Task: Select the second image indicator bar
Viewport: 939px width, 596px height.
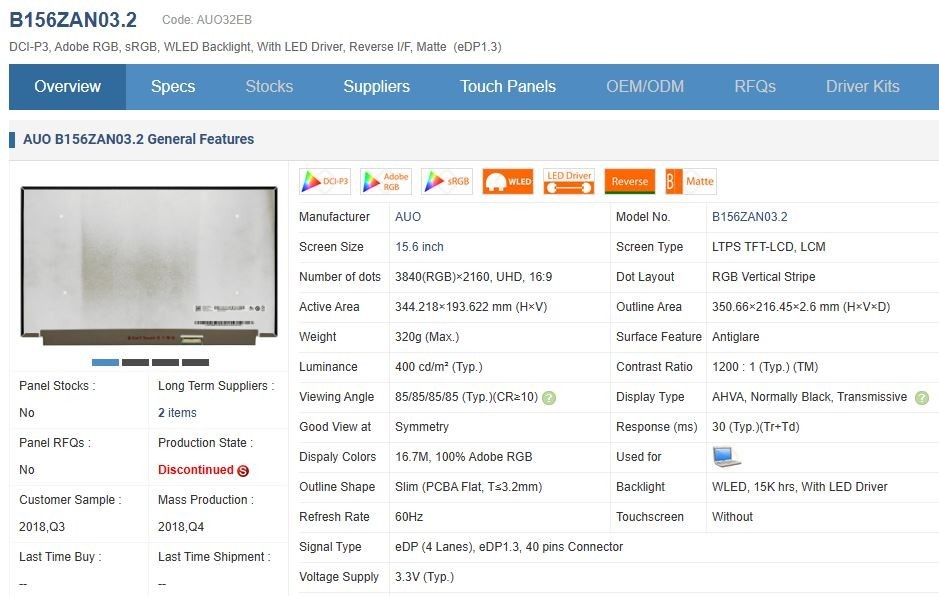Action: (x=135, y=362)
